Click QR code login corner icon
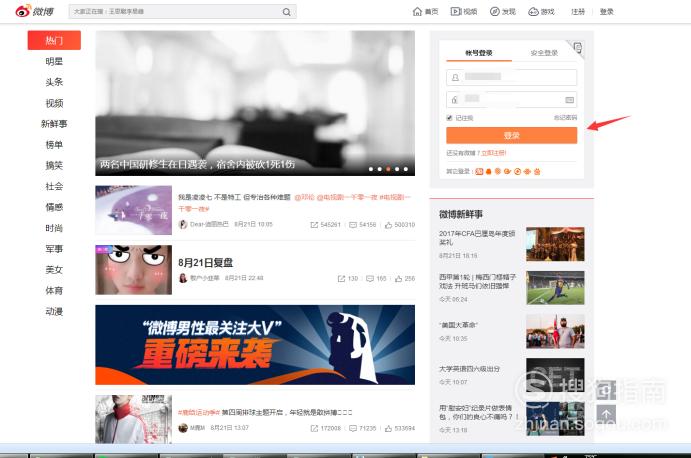691x458 pixels. [x=578, y=47]
